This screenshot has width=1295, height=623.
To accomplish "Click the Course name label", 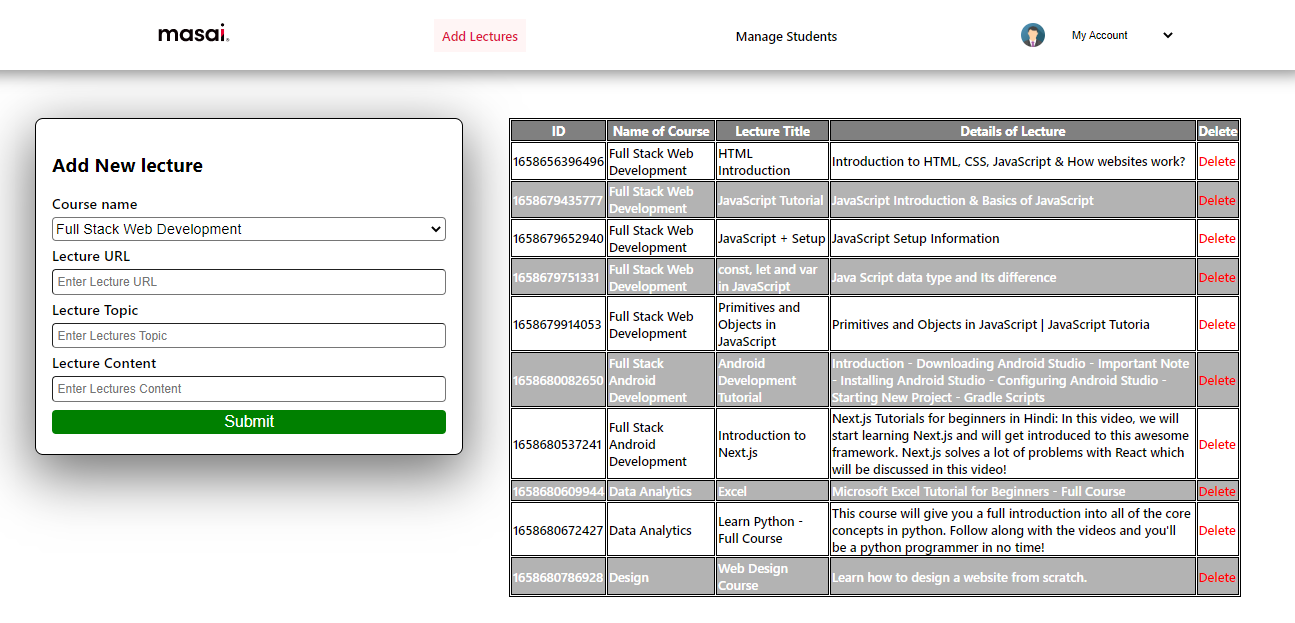I will pos(95,205).
